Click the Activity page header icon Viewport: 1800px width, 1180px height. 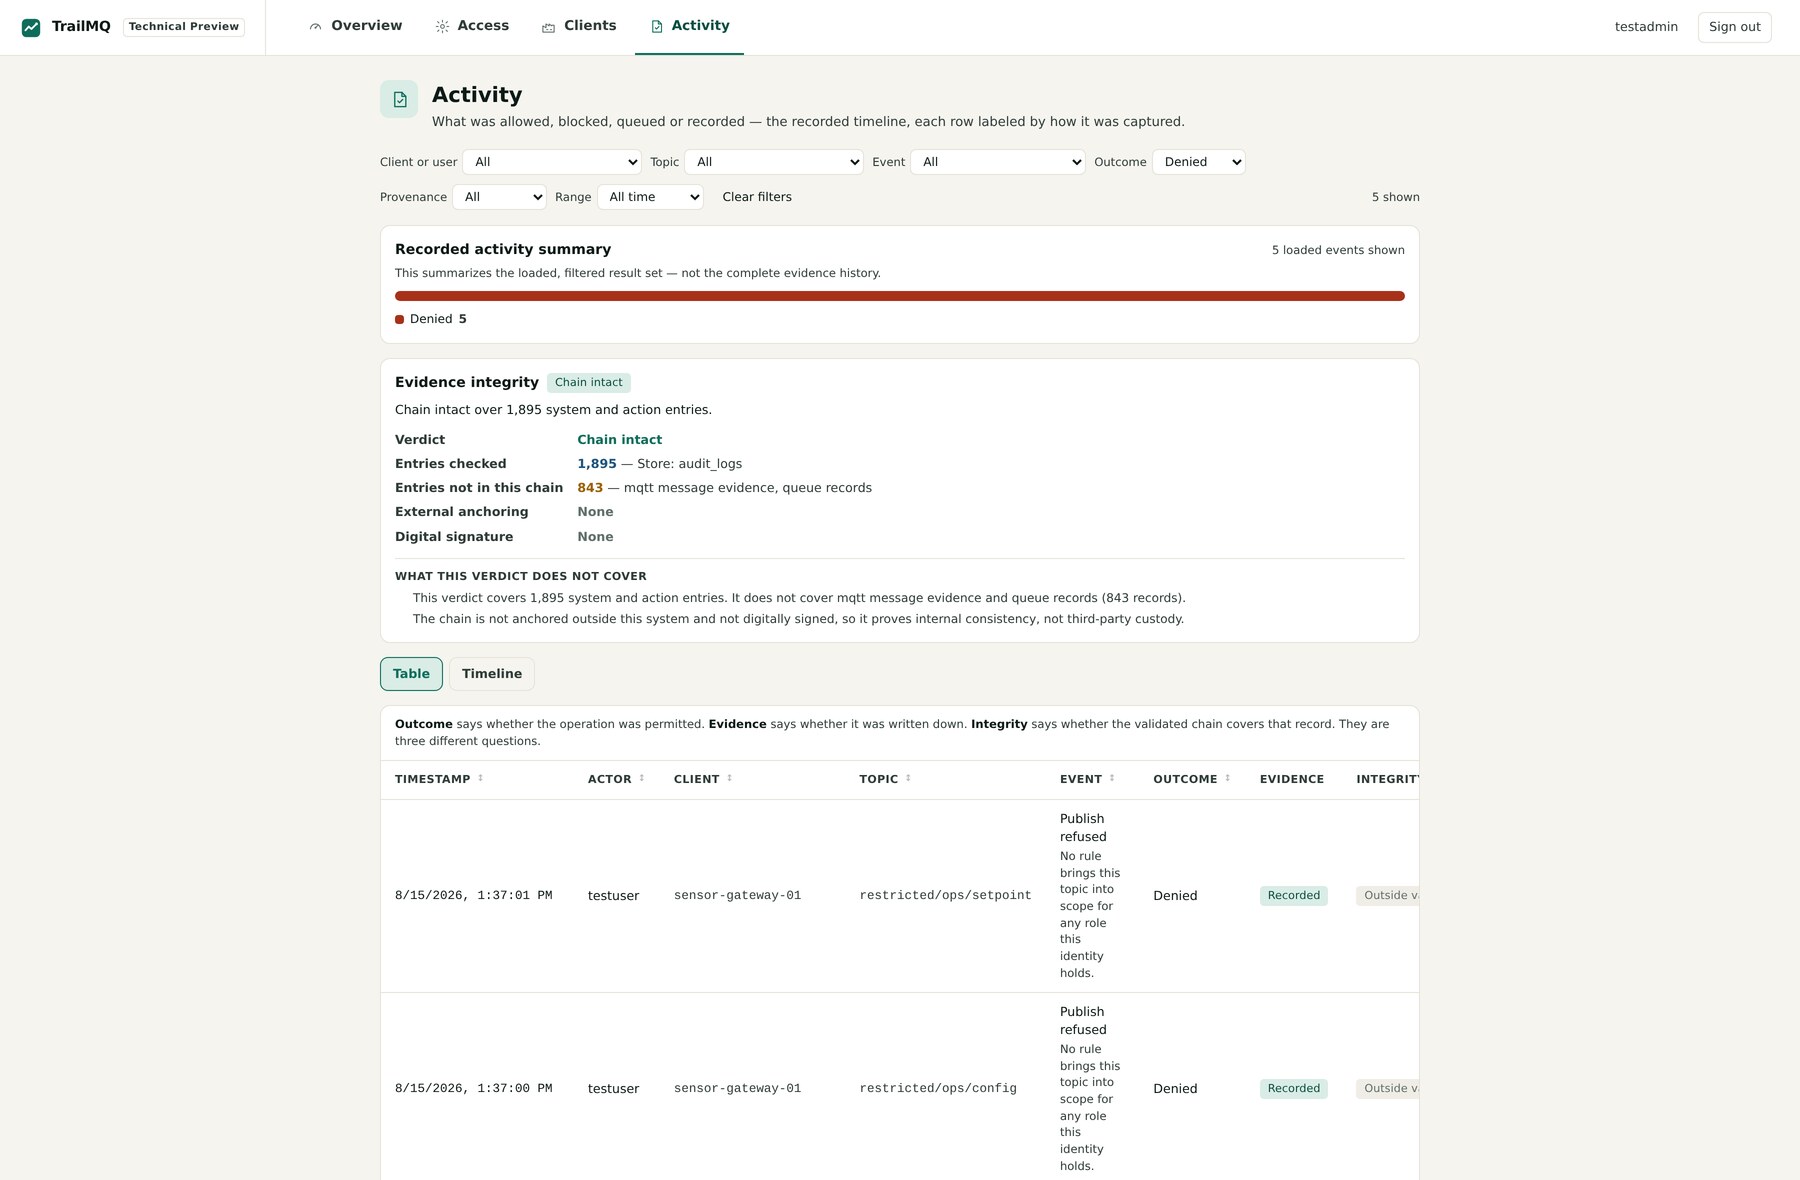[399, 99]
